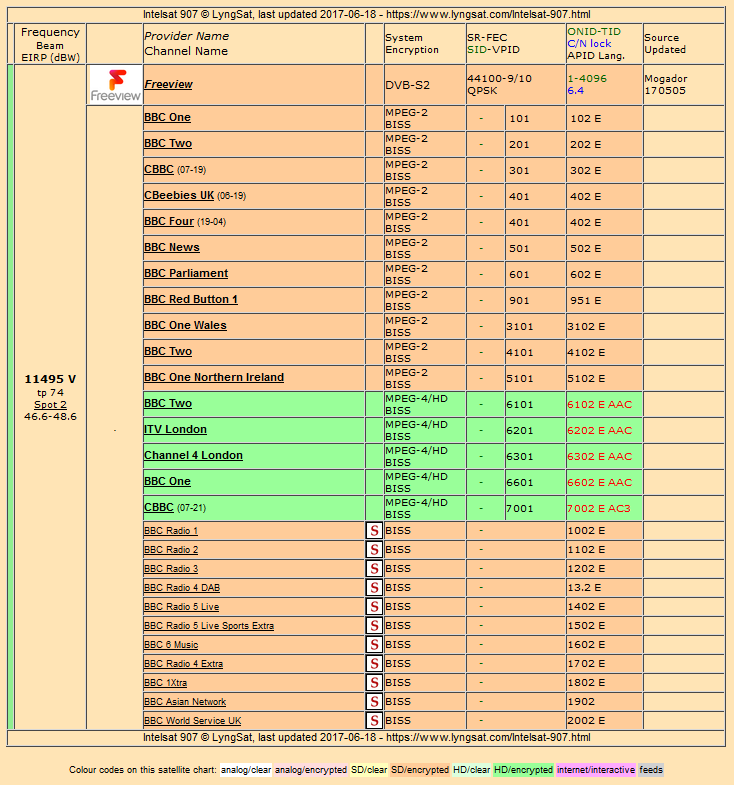This screenshot has height=785, width=734.
Task: Open the BBC Radio 1 link
Action: pos(171,531)
